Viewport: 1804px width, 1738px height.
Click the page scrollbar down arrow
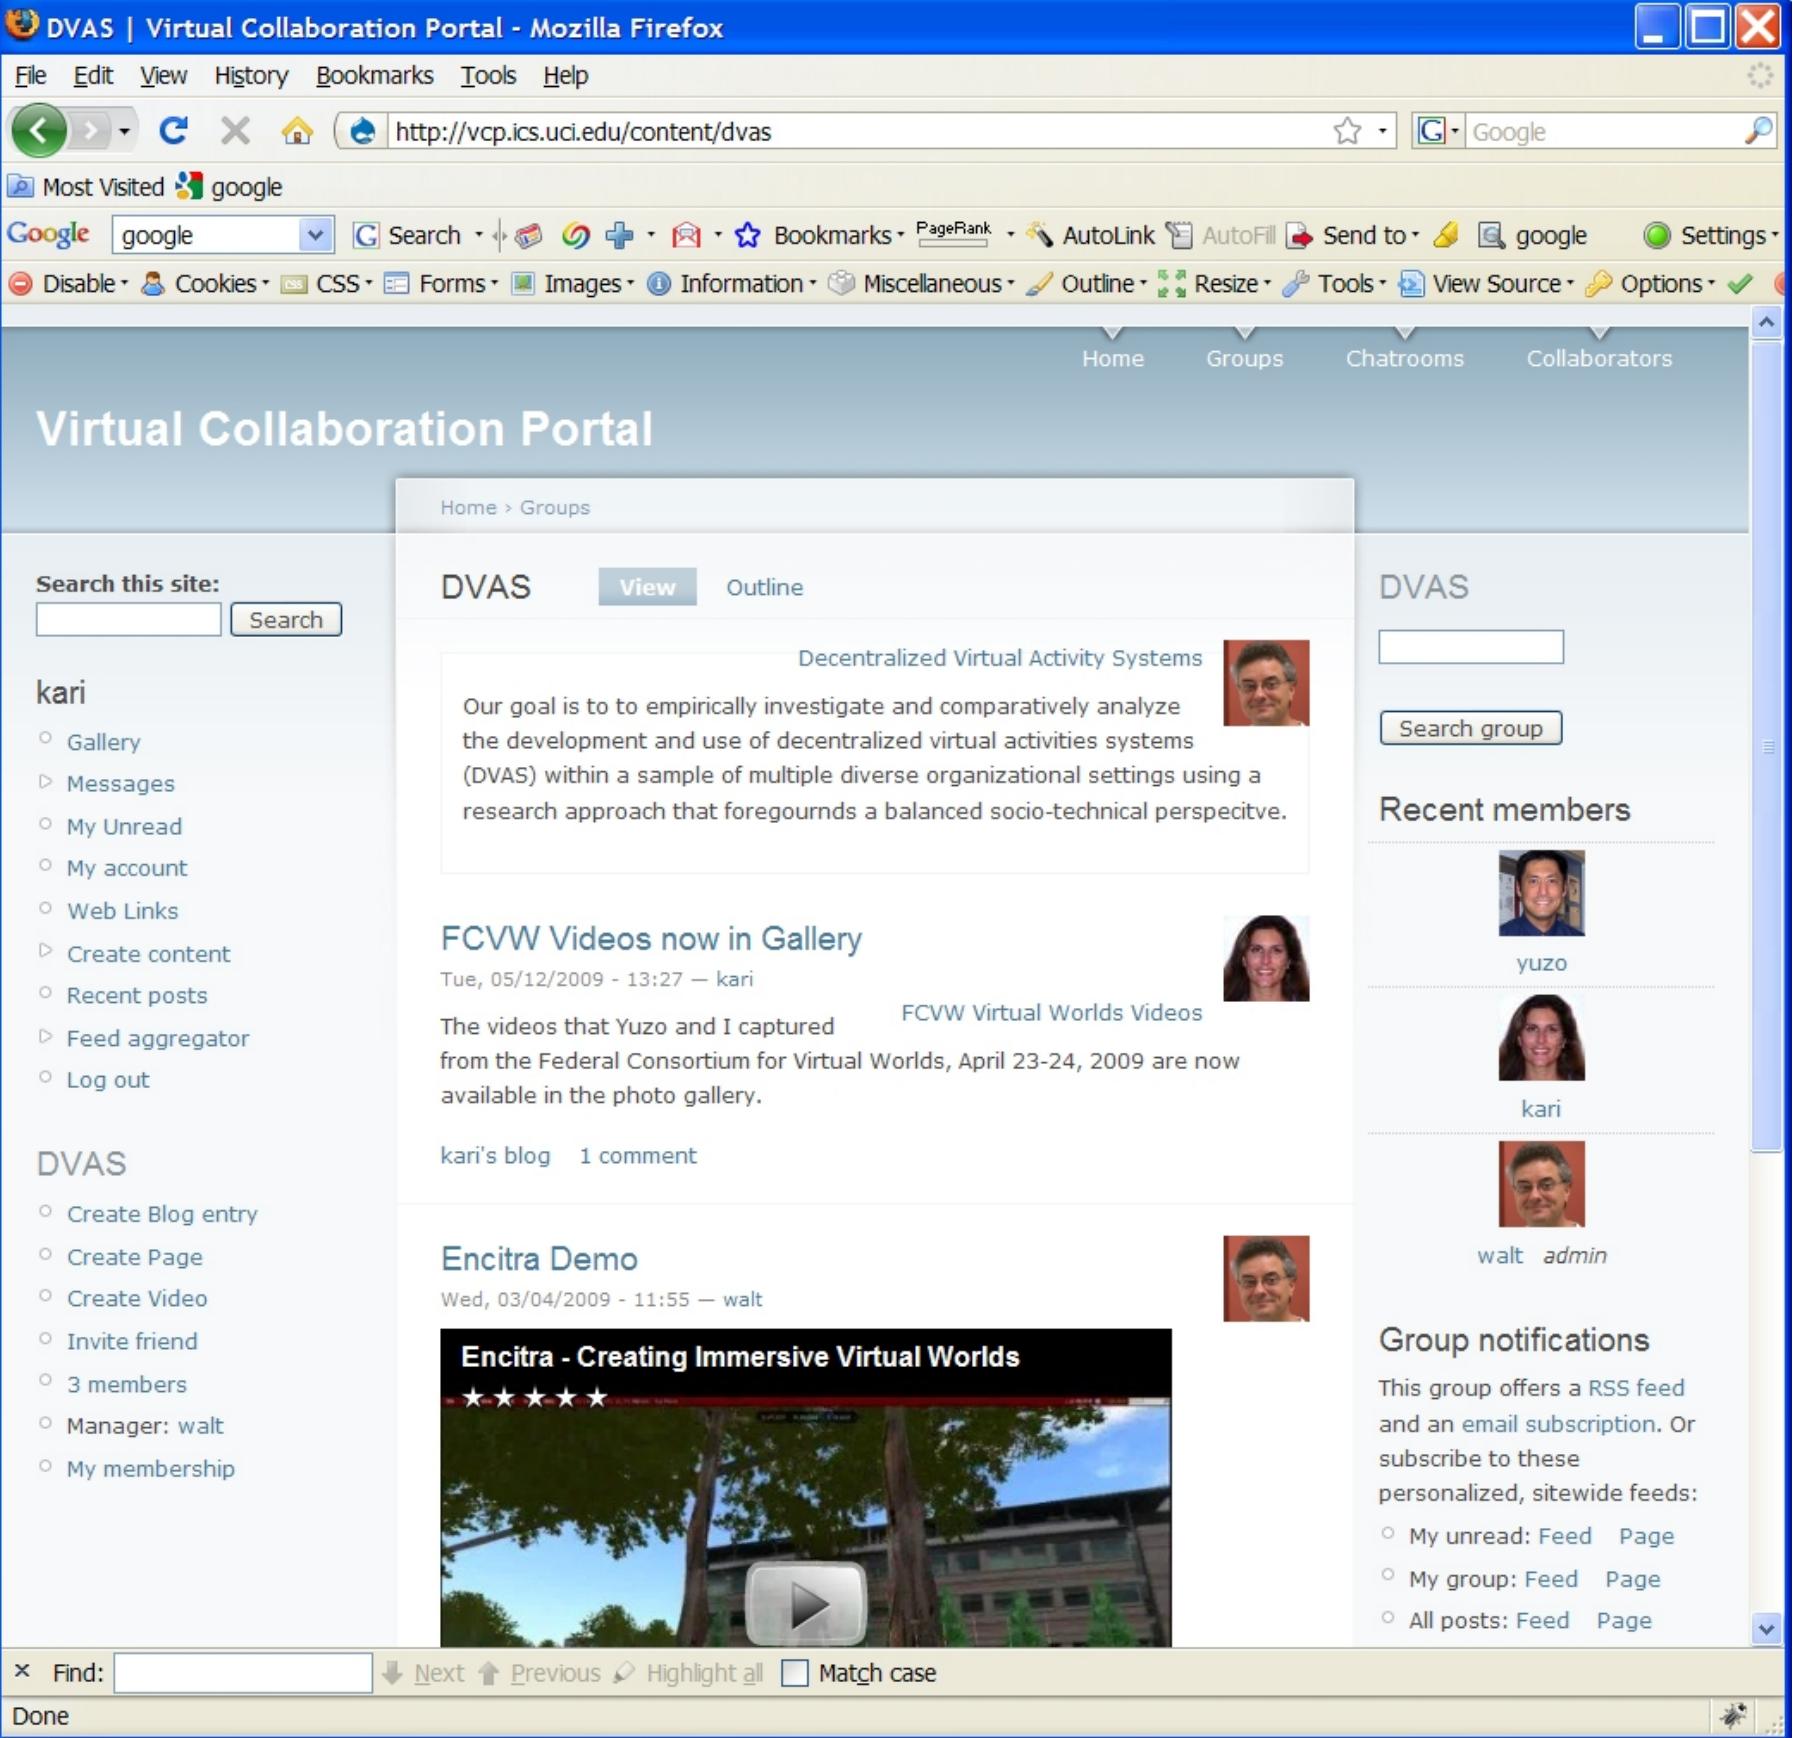(1766, 1629)
